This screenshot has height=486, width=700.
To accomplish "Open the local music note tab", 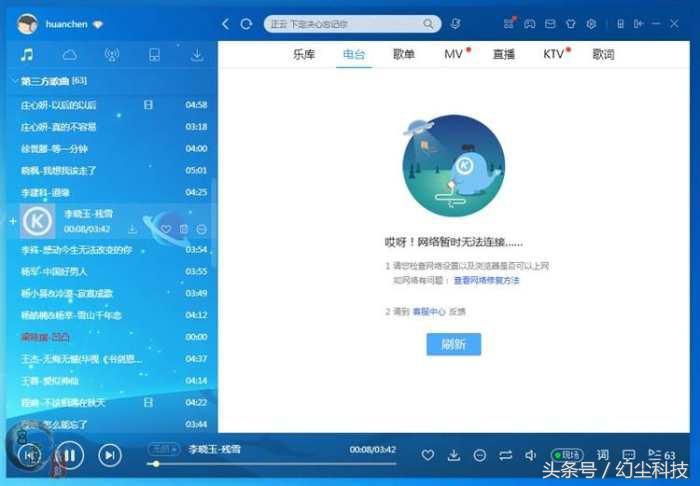I will [27, 55].
